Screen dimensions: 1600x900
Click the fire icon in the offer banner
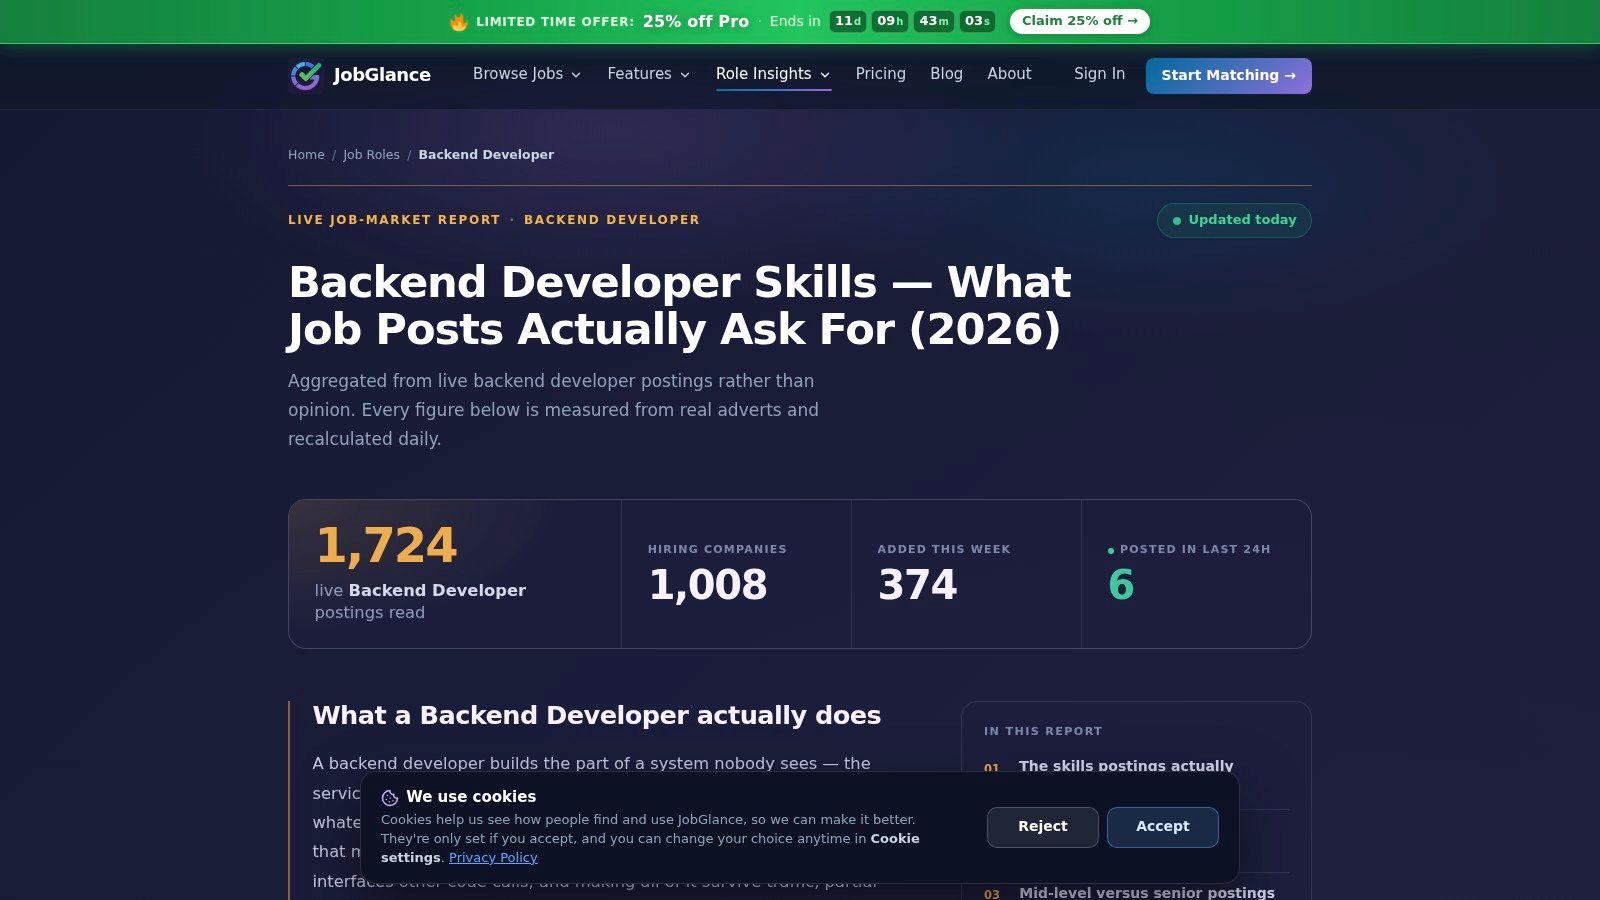tap(459, 21)
